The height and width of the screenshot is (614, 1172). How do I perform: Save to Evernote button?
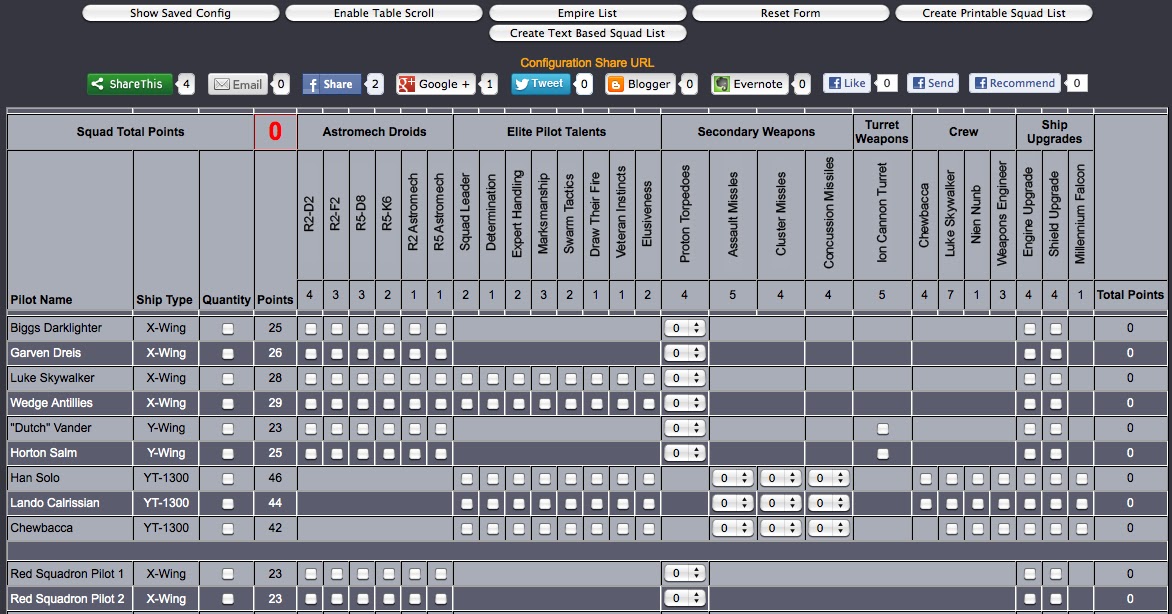pos(750,84)
